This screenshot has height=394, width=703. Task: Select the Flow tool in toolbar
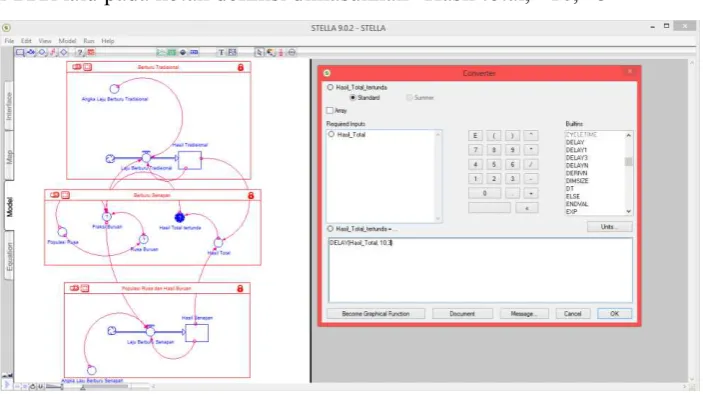click(x=31, y=52)
